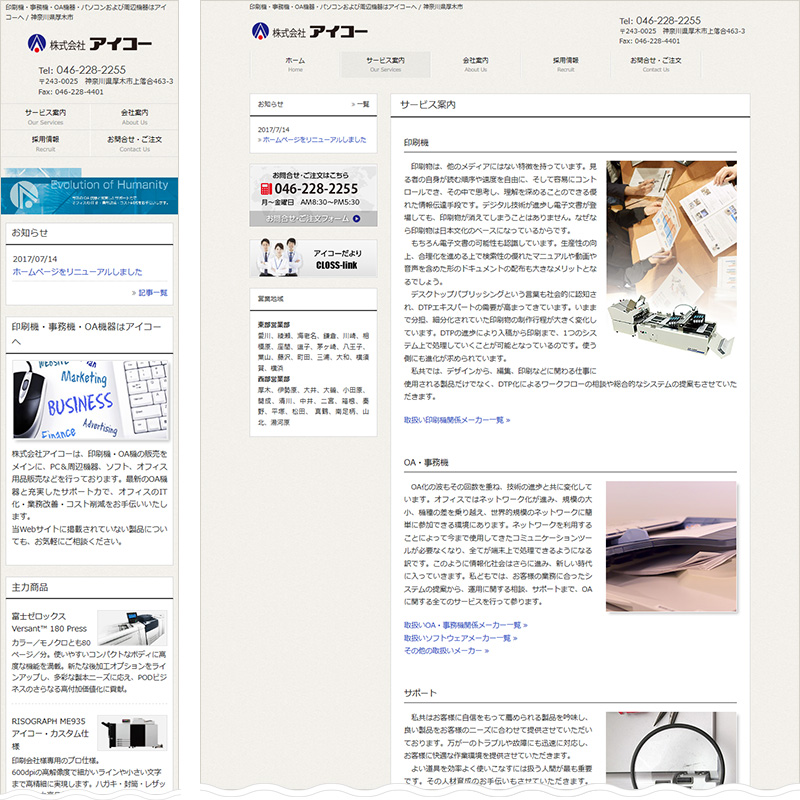The image size is (800, 800).
Task: Tap お問合せ・ご注文 in mobile menu
Action: (134, 143)
